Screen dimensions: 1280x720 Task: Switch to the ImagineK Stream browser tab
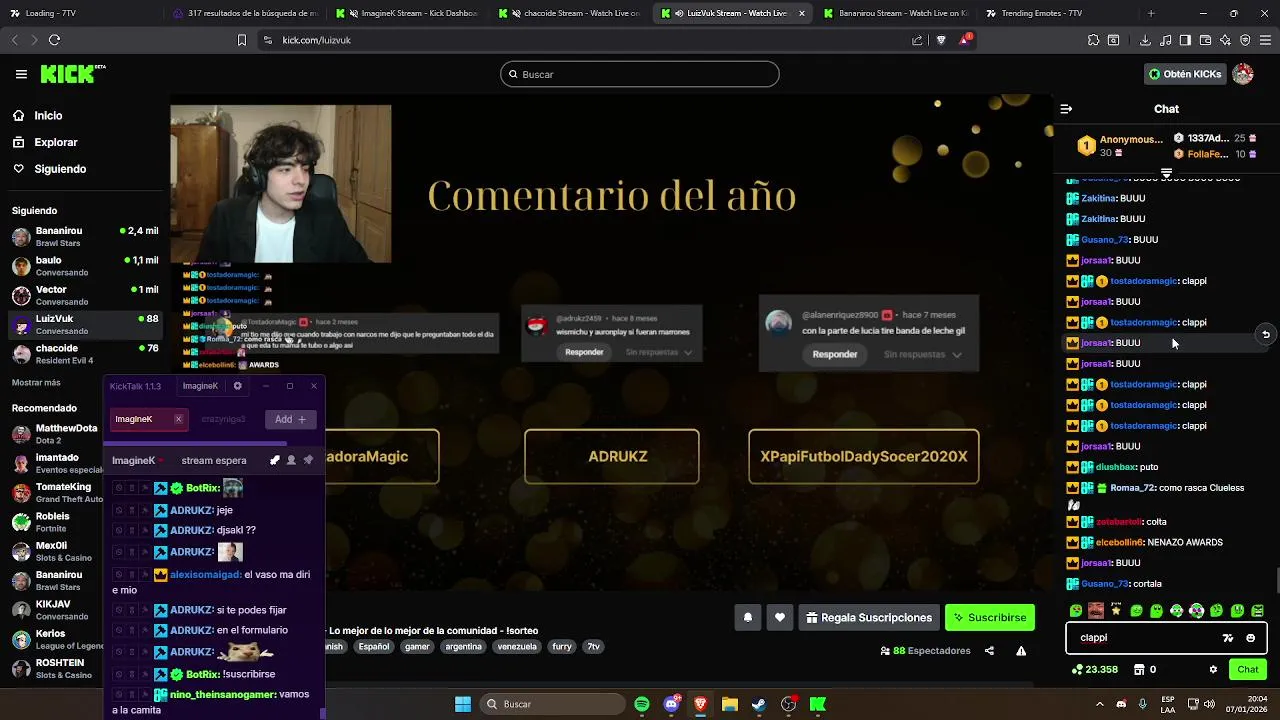click(x=406, y=13)
